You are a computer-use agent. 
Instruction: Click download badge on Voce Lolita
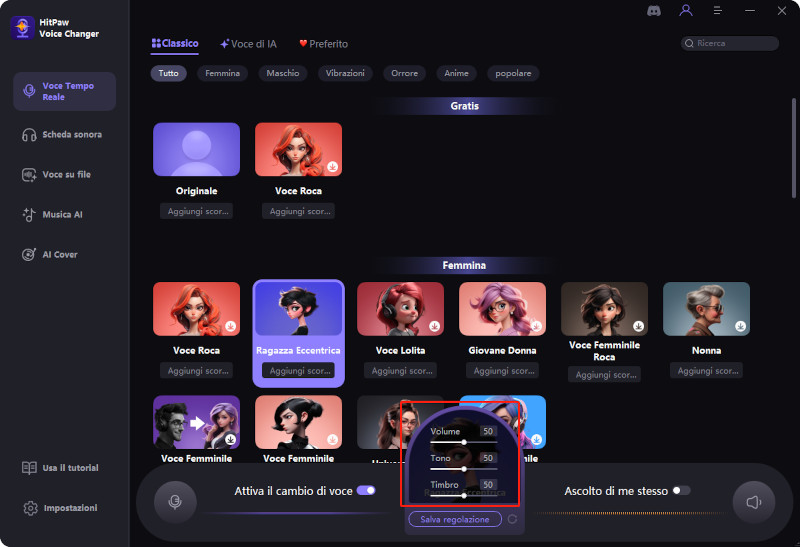pyautogui.click(x=435, y=326)
